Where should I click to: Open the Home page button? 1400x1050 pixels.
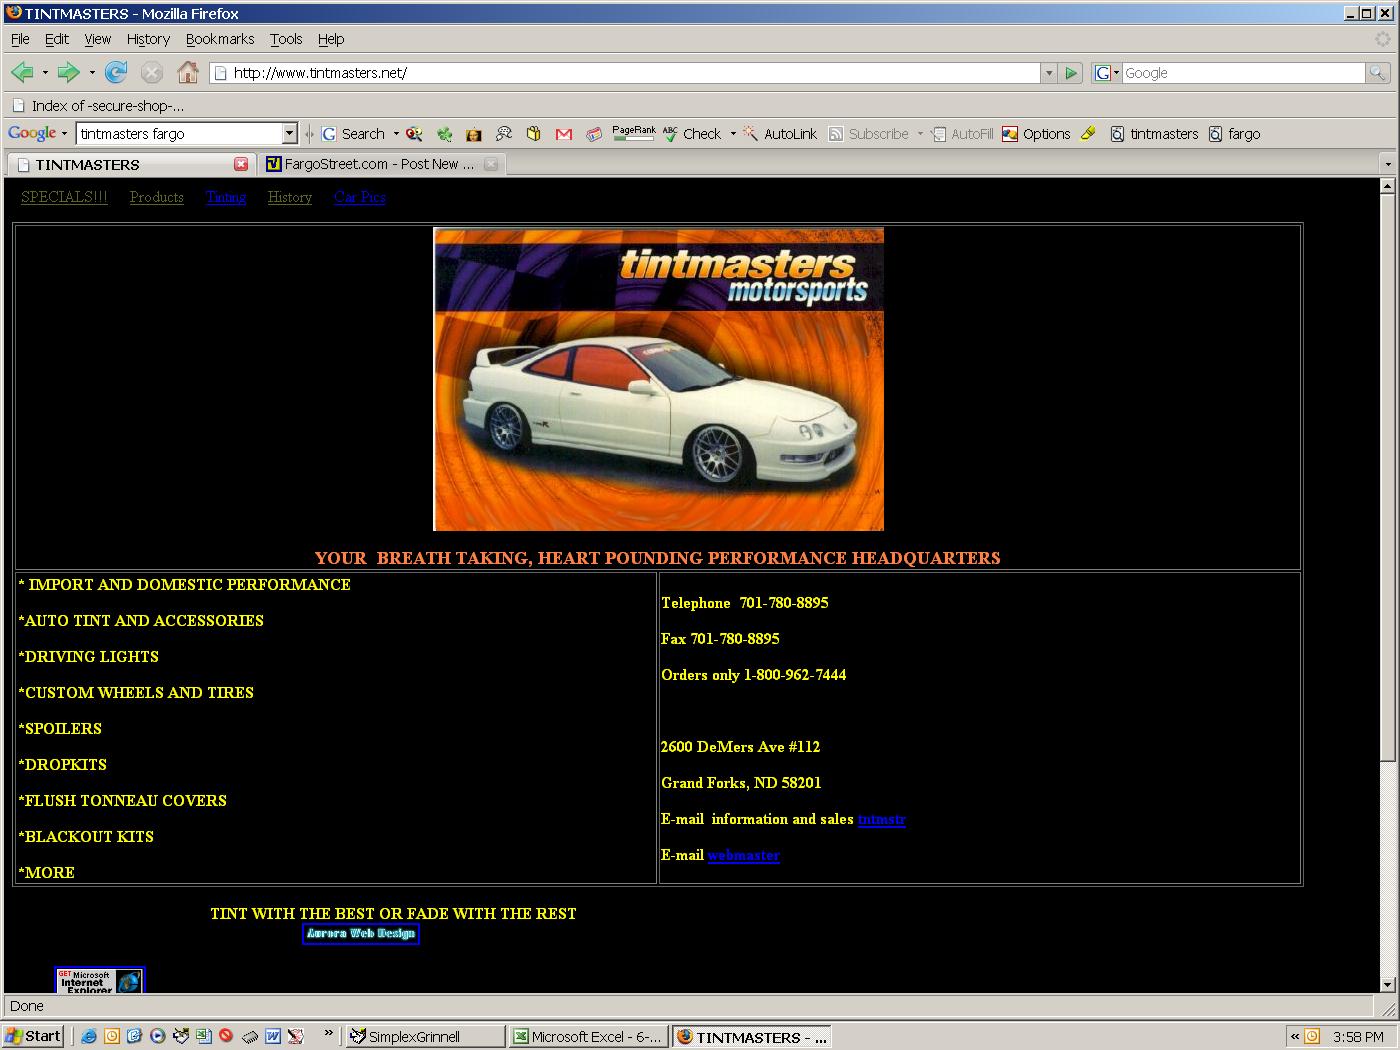[x=188, y=72]
